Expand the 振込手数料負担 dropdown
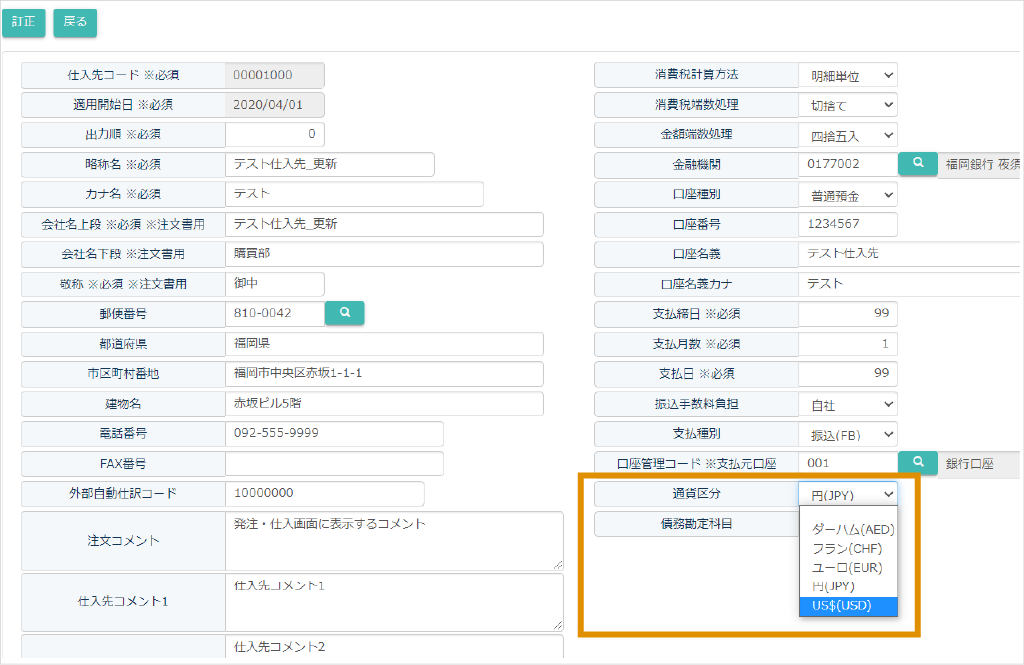This screenshot has height=665, width=1024. [847, 405]
